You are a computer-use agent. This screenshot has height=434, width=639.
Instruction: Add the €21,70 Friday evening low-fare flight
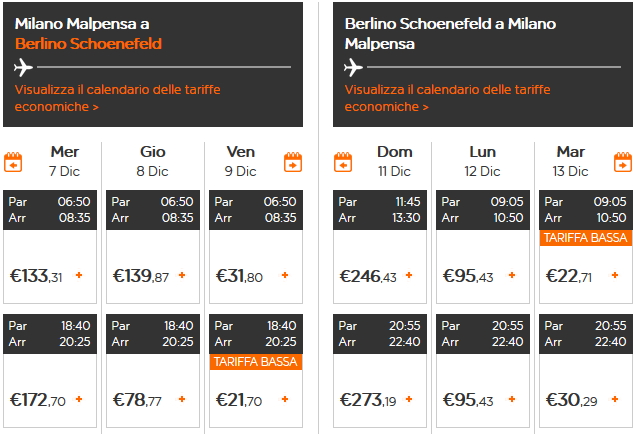tap(284, 399)
